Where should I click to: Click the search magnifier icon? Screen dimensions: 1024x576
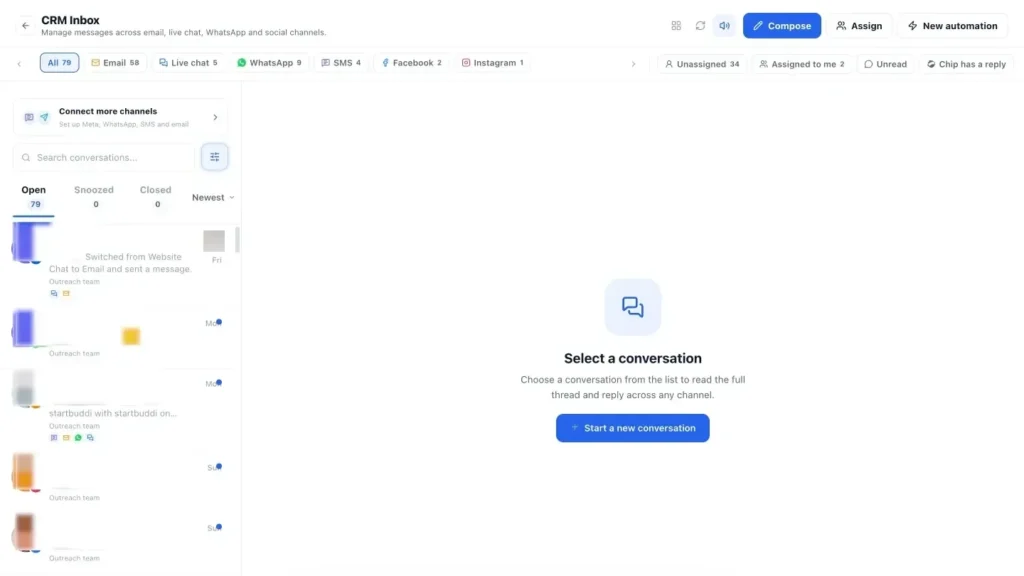click(x=26, y=157)
